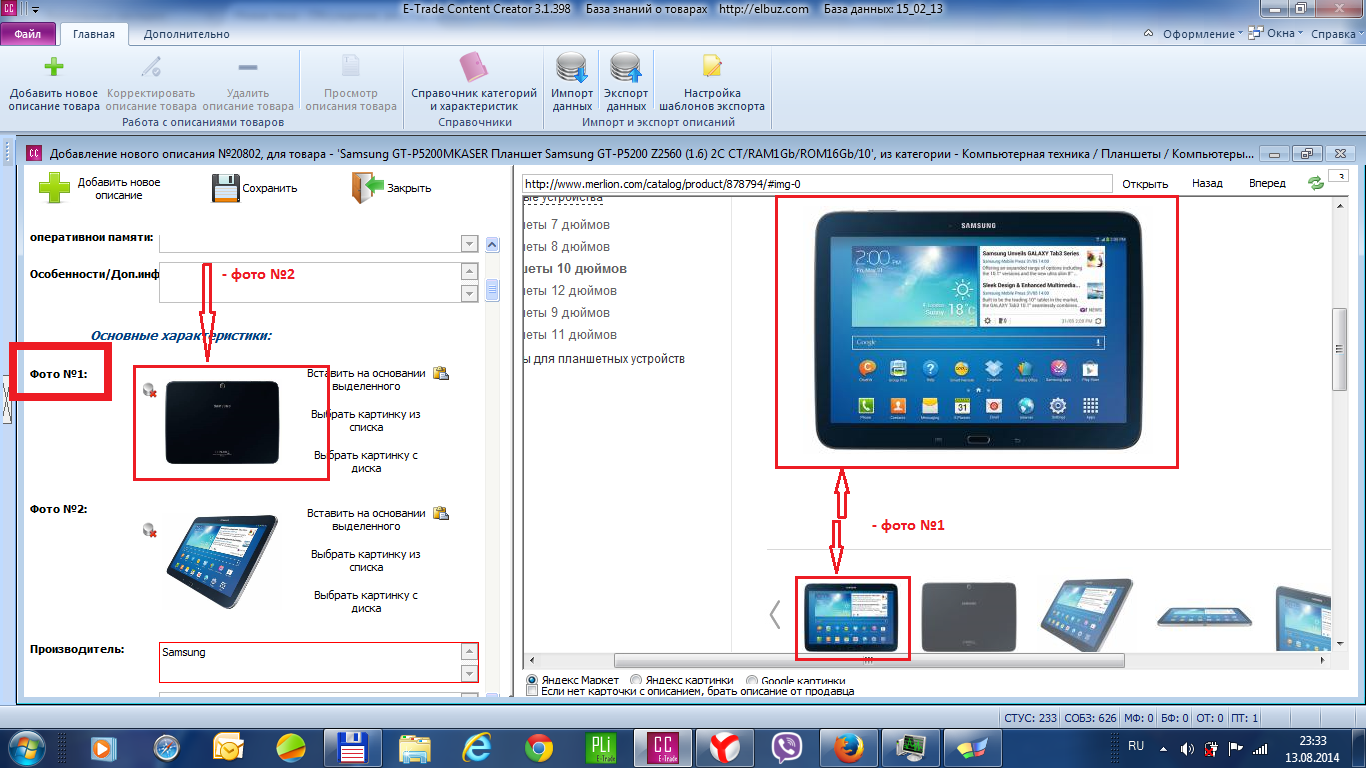Expand the оперативной памяти dropdown arrow
The width and height of the screenshot is (1366, 768).
[469, 244]
